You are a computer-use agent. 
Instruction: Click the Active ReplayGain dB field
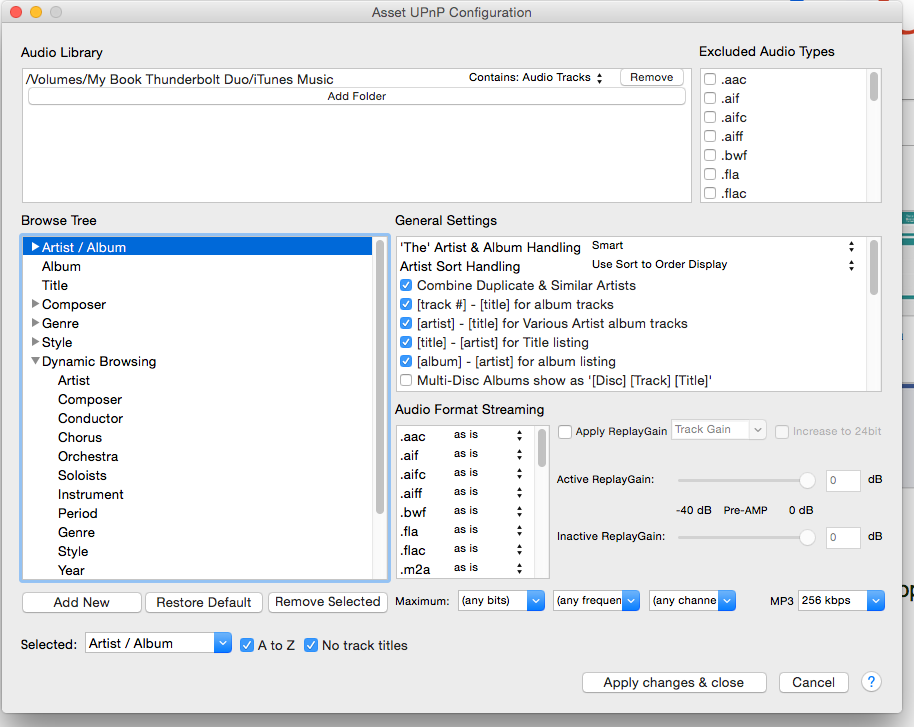tap(843, 480)
